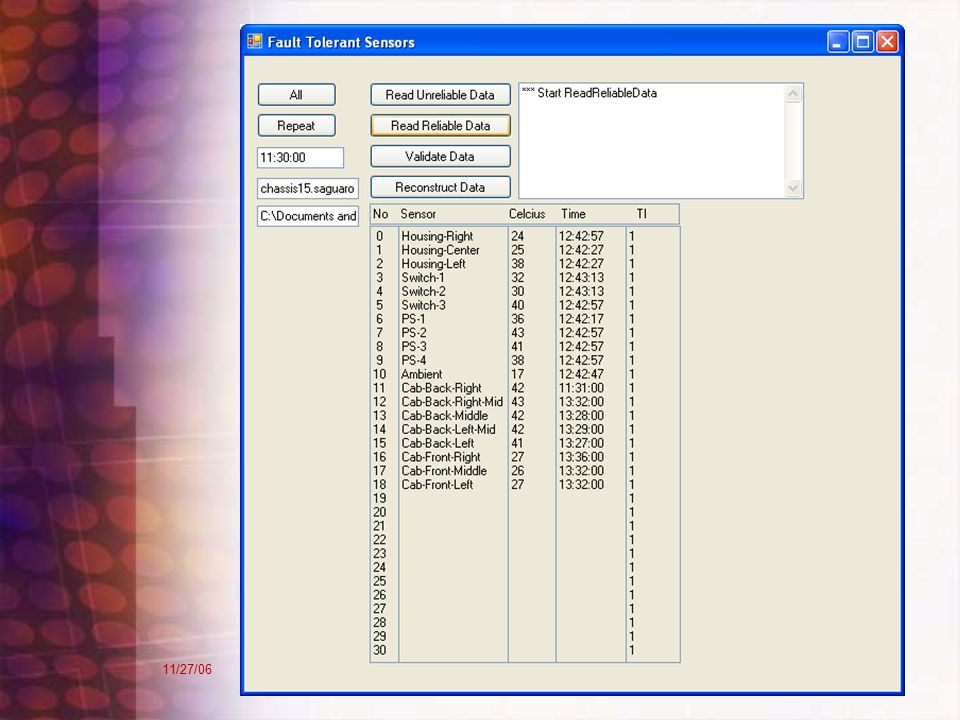The height and width of the screenshot is (720, 960).
Task: Maximize the Fault Tolerant Sensors window
Action: coord(863,42)
